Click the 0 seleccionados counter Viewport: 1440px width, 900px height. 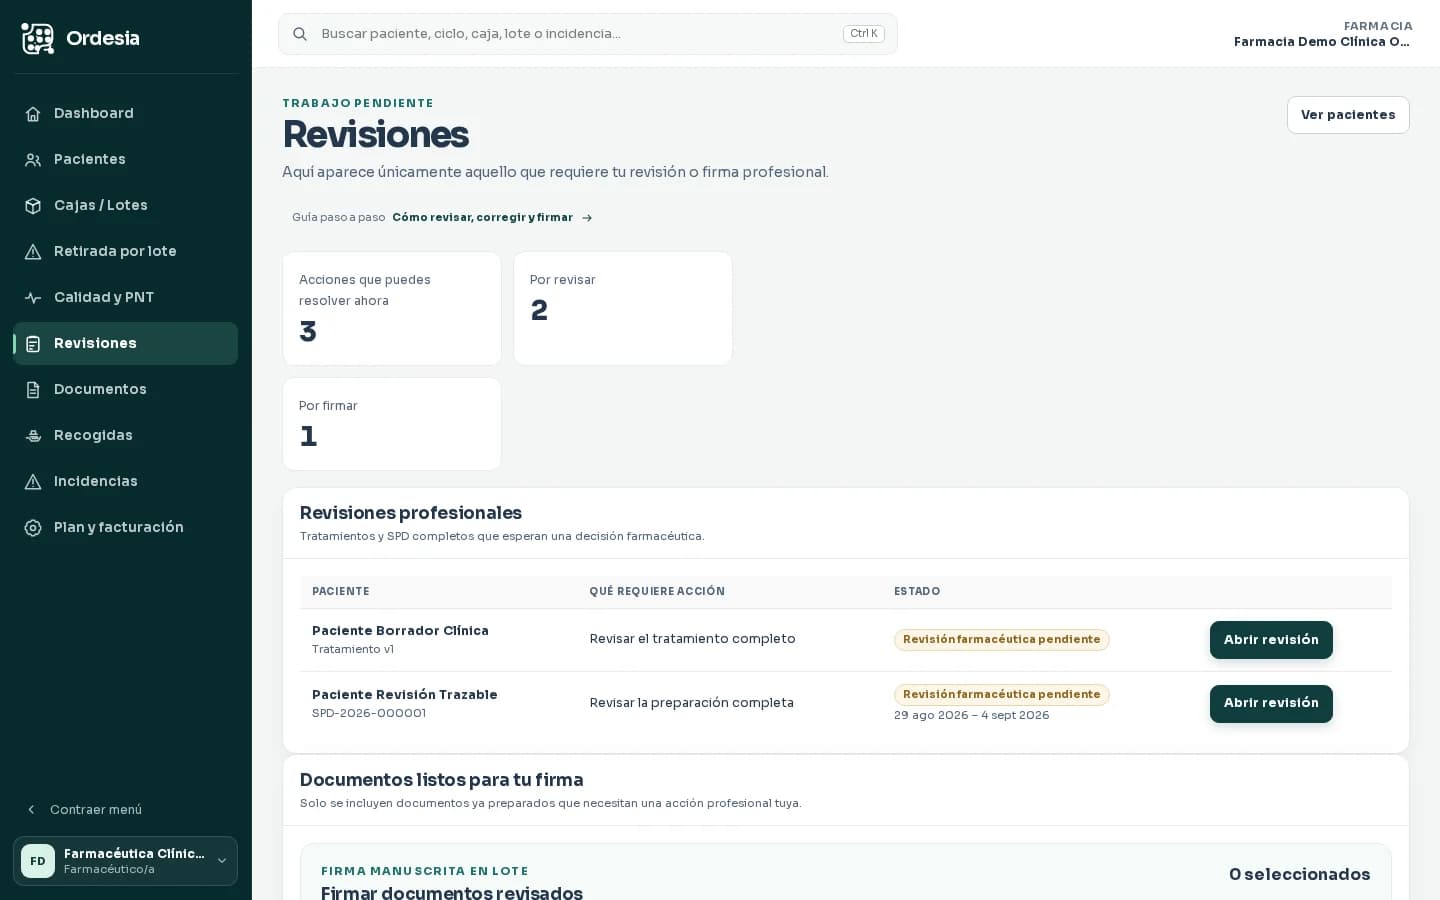[1300, 875]
